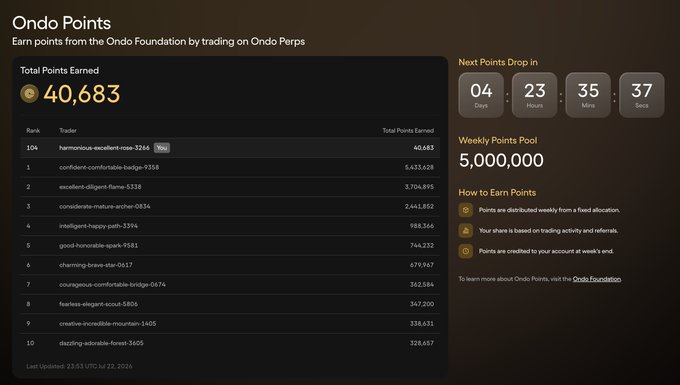This screenshot has height=385, width=680.
Task: Select trader considerate-mature-archer-0834
Action: coord(105,206)
